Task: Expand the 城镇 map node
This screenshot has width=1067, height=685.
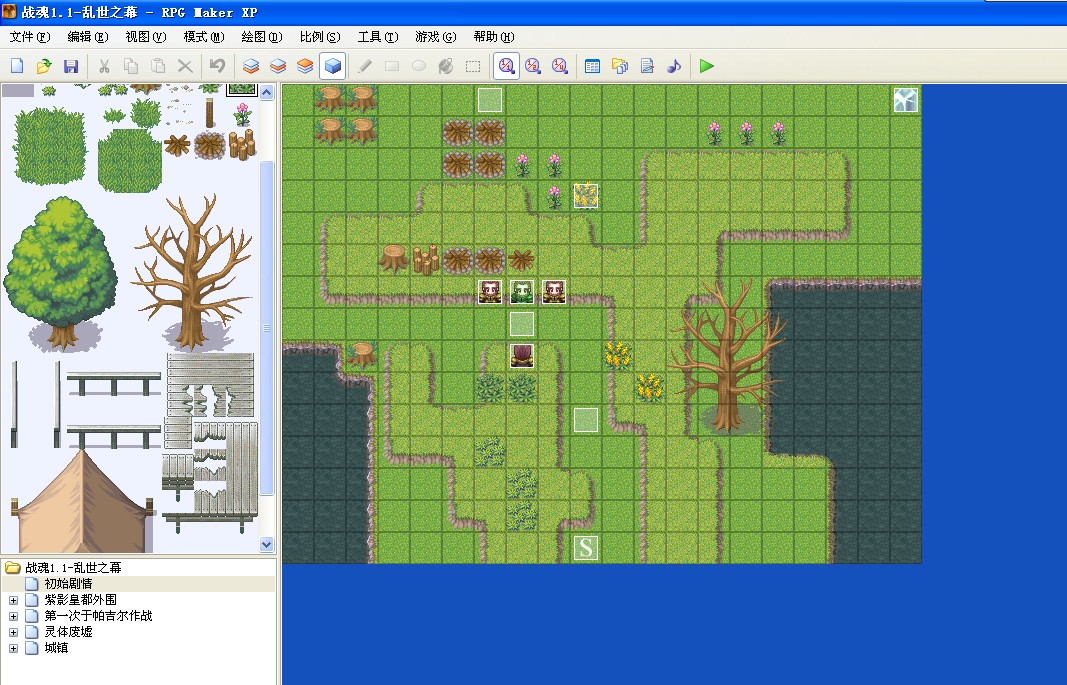Action: pos(13,648)
